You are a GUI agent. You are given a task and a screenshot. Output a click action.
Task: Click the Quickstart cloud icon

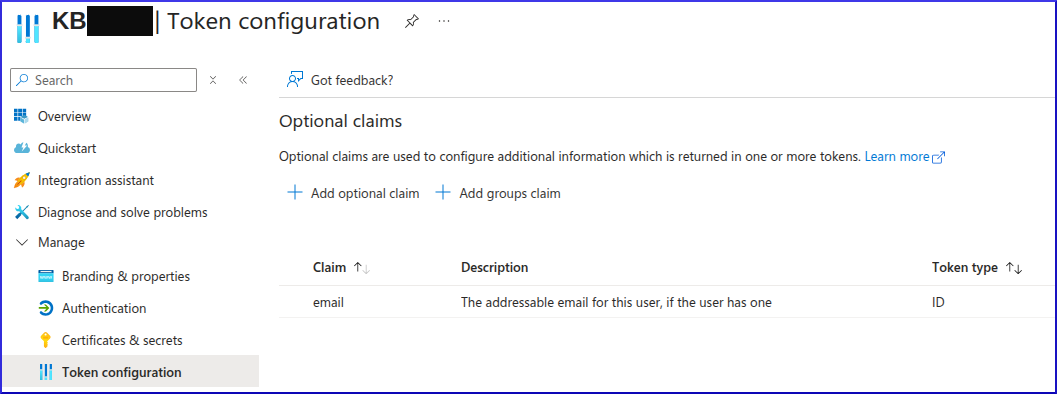pos(22,148)
